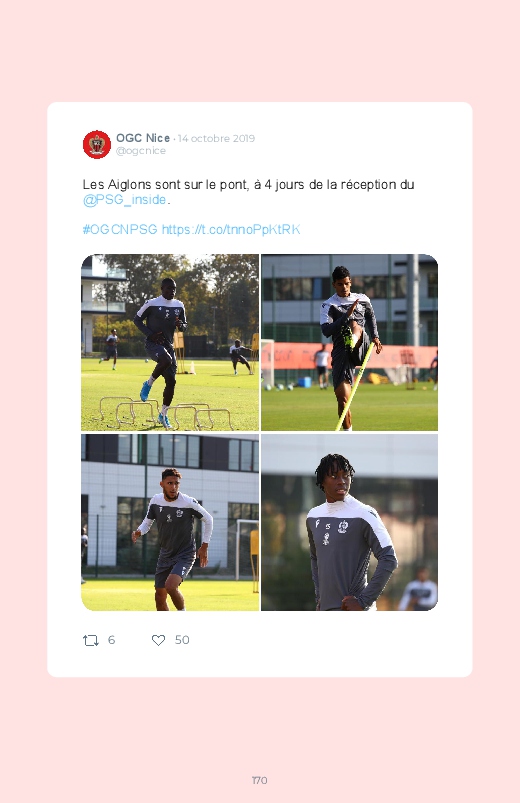Click the yellow pole in top-right photo
Image resolution: width=520 pixels, height=803 pixels.
355,387
